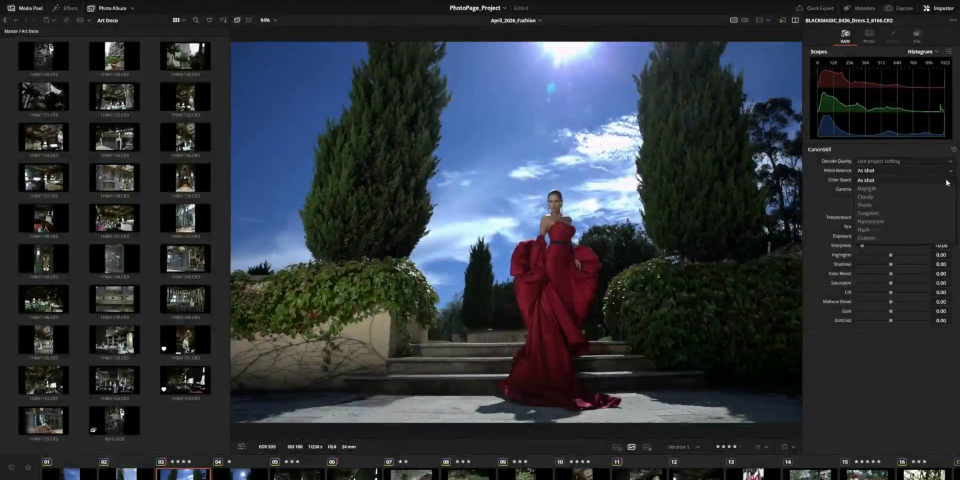
Task: Reset CanonStill settings with reset icon
Action: [953, 149]
